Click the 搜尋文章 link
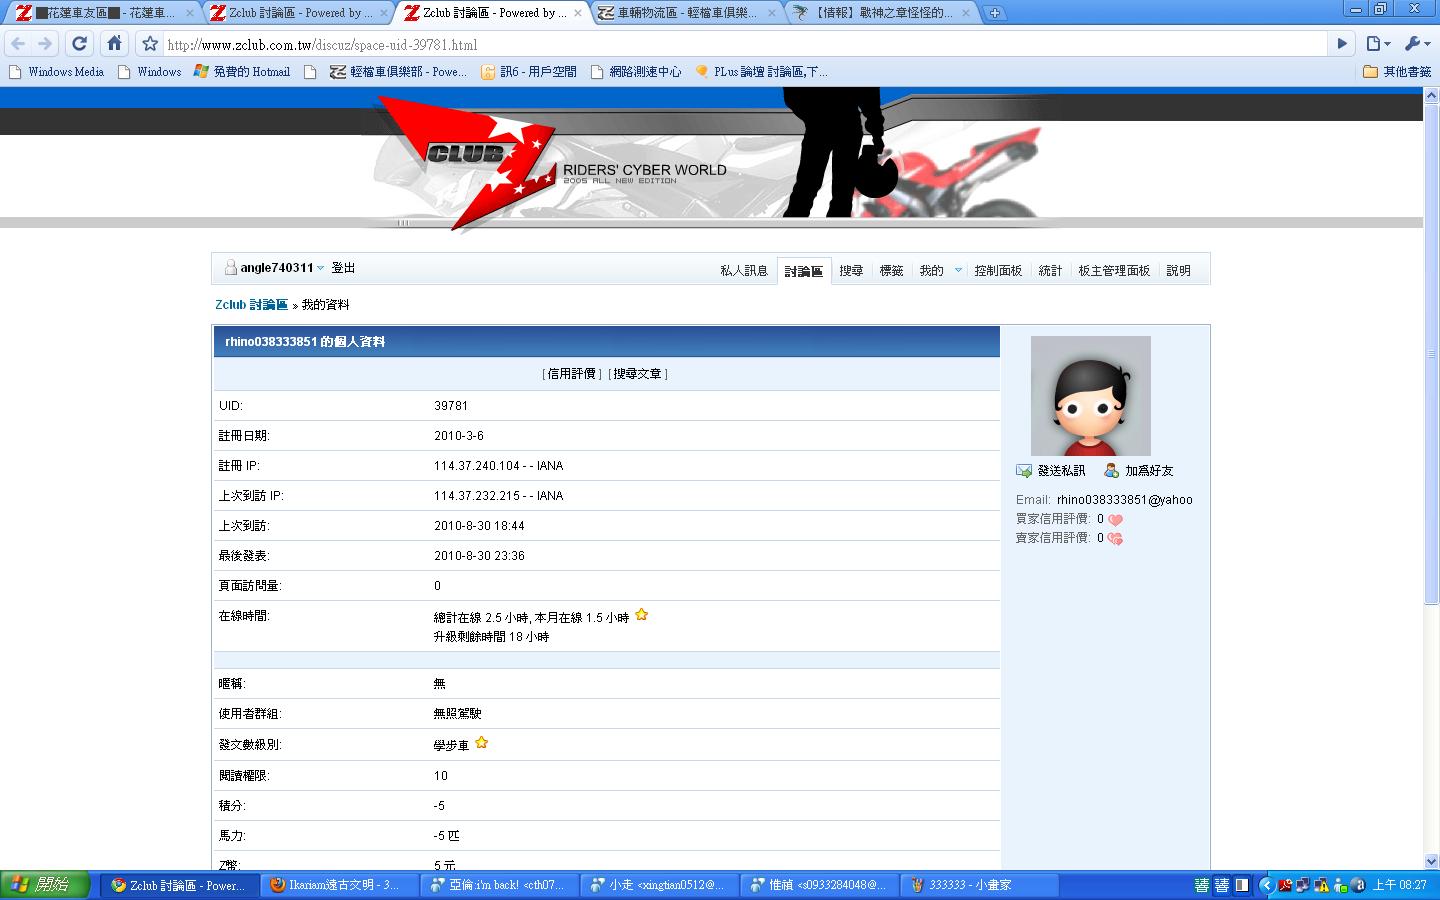This screenshot has width=1440, height=900. [x=638, y=374]
